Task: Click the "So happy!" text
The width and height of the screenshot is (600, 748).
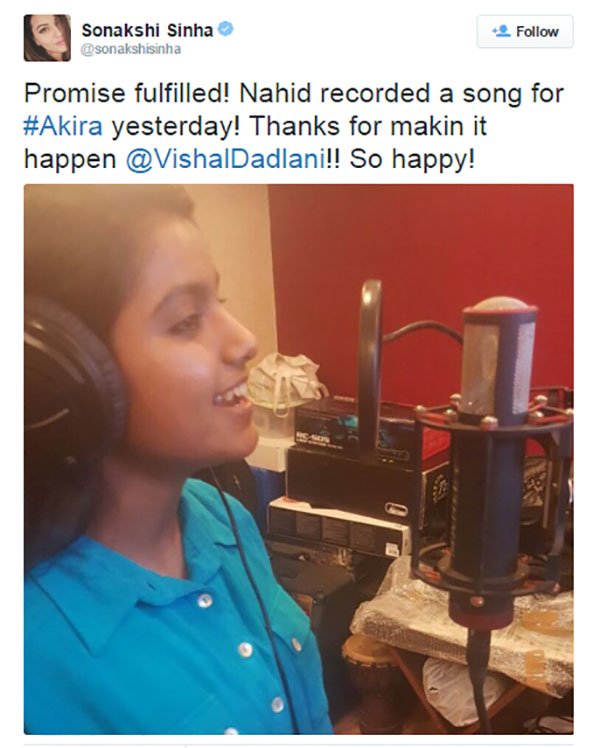Action: (x=413, y=160)
